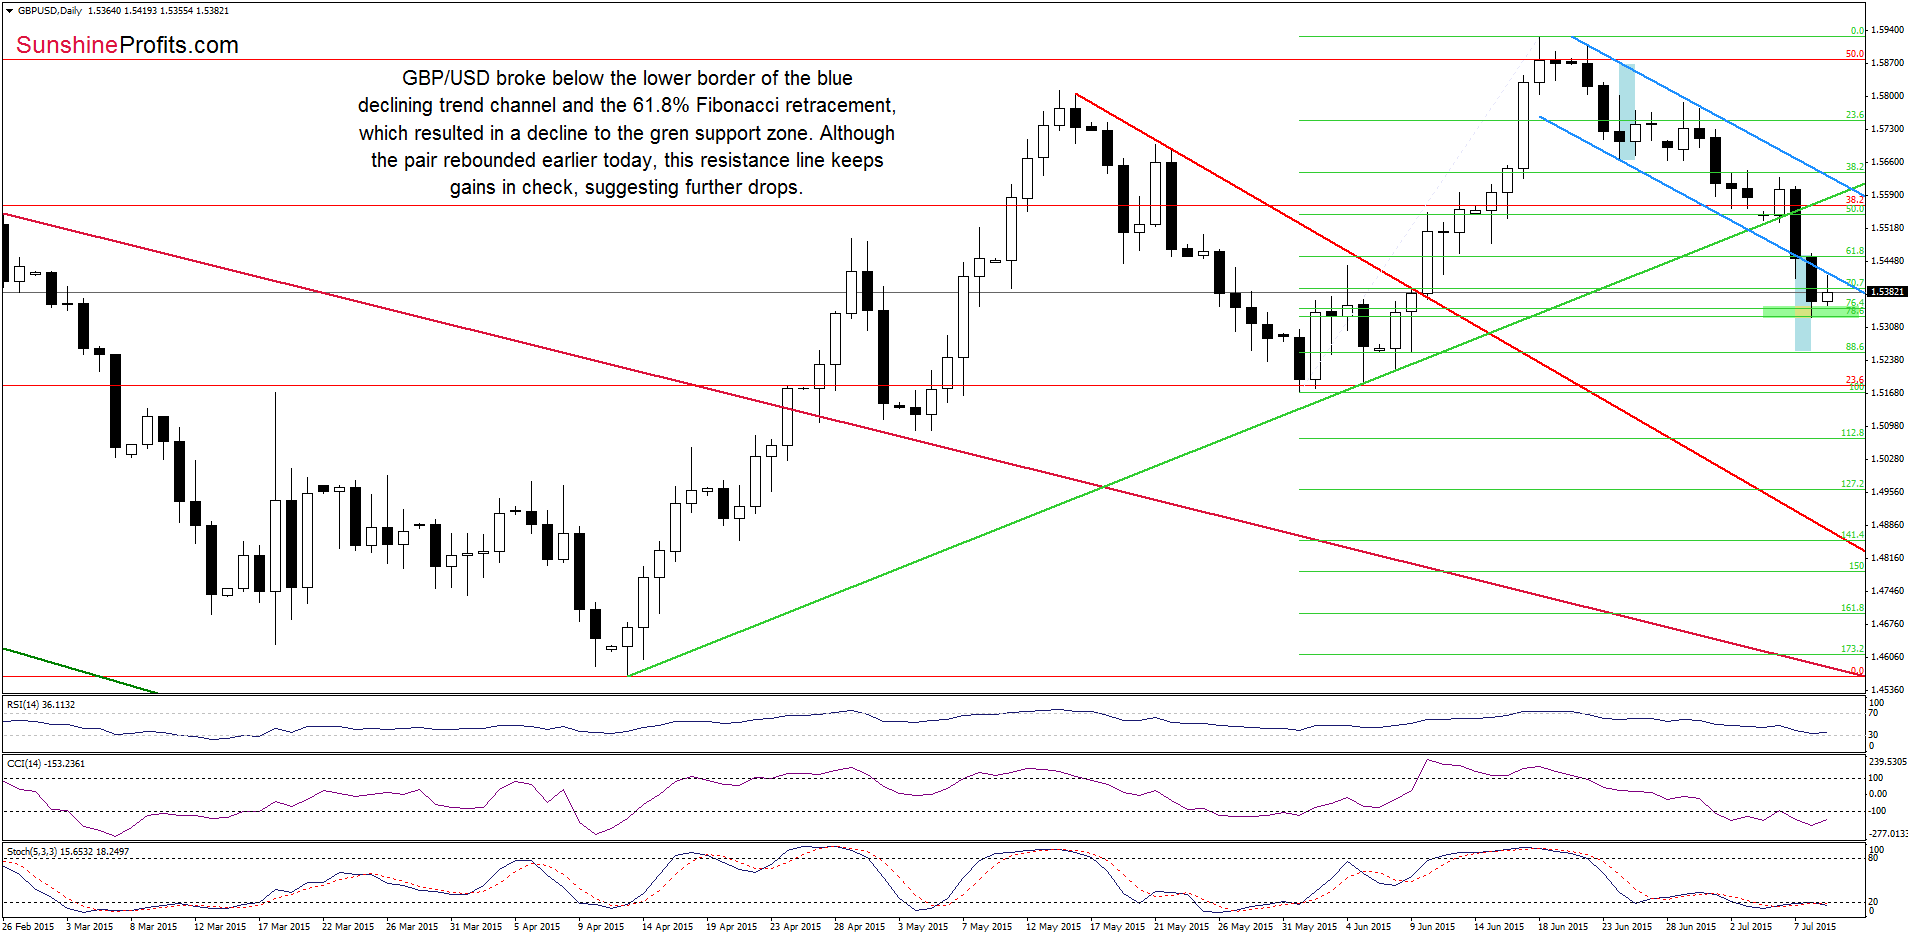The height and width of the screenshot is (935, 1908).
Task: Click price axis label 1.49560
Action: pos(1887,492)
